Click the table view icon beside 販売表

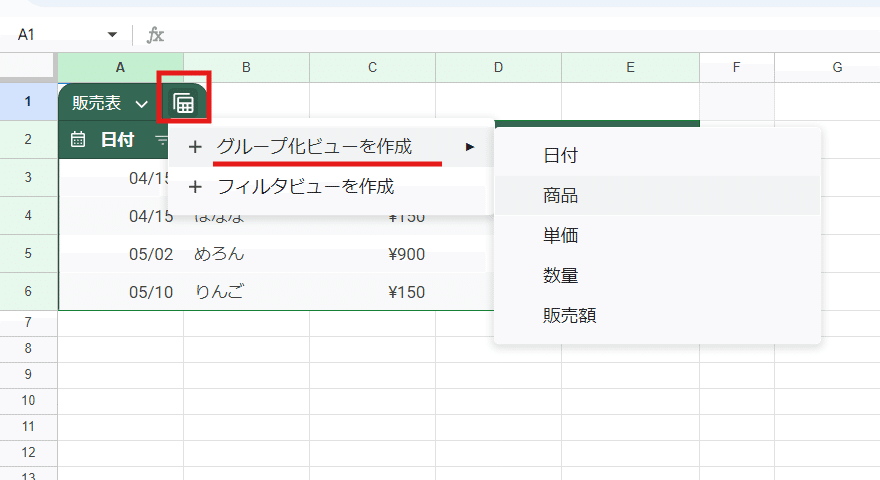184,103
